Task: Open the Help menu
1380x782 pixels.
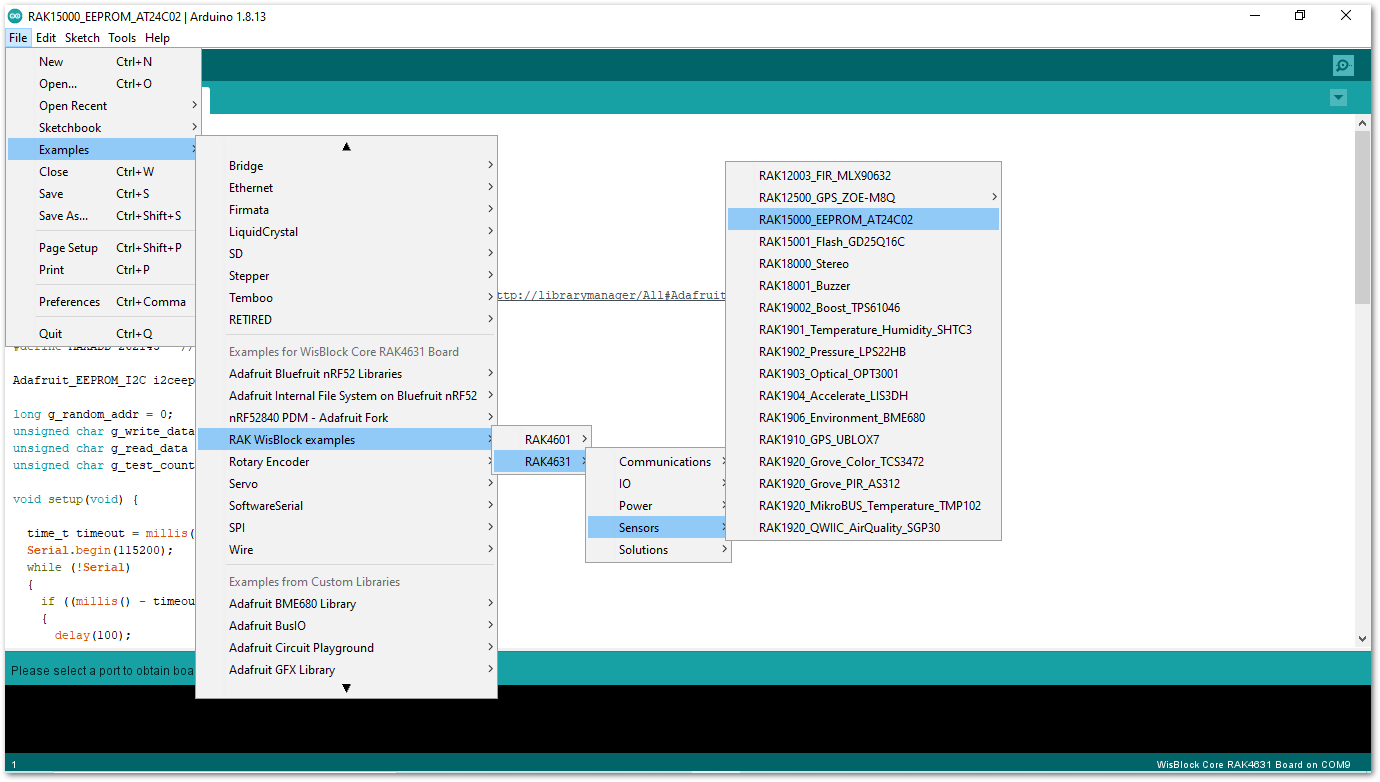Action: [157, 38]
